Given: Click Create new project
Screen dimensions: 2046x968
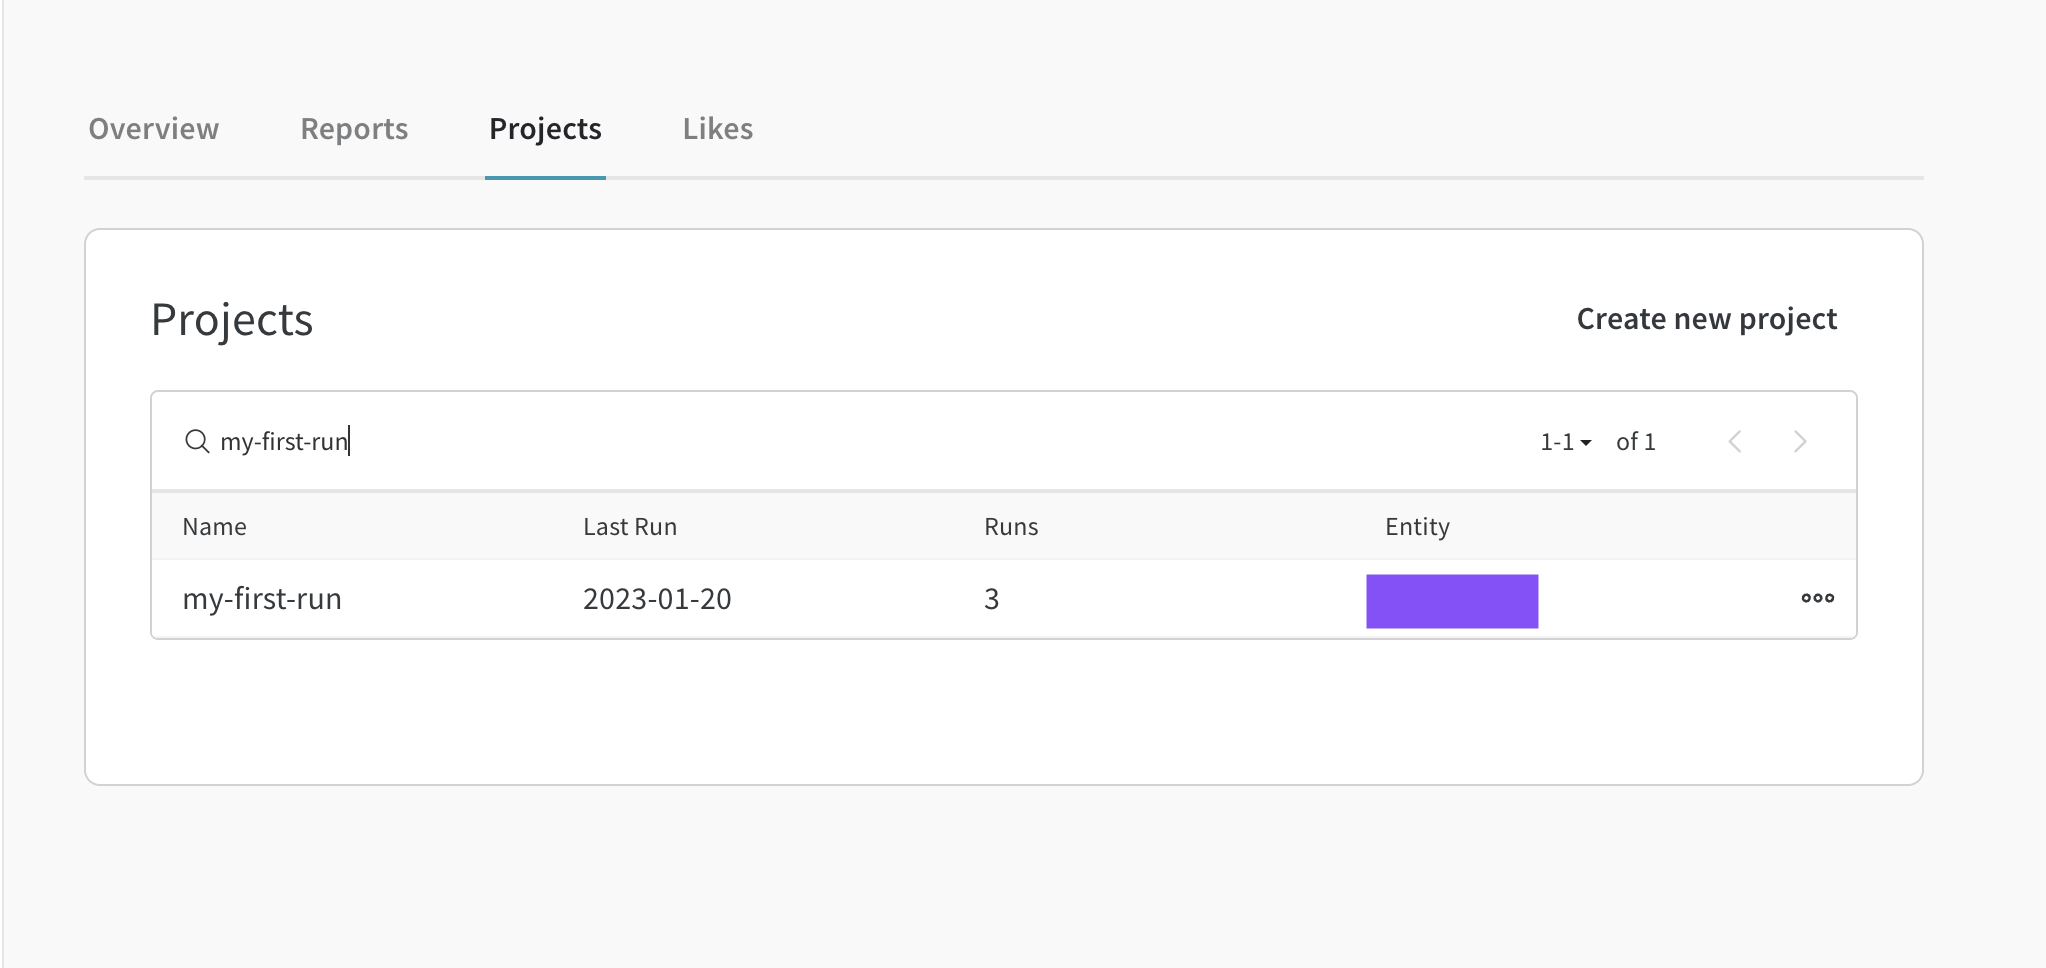Looking at the screenshot, I should [x=1706, y=319].
